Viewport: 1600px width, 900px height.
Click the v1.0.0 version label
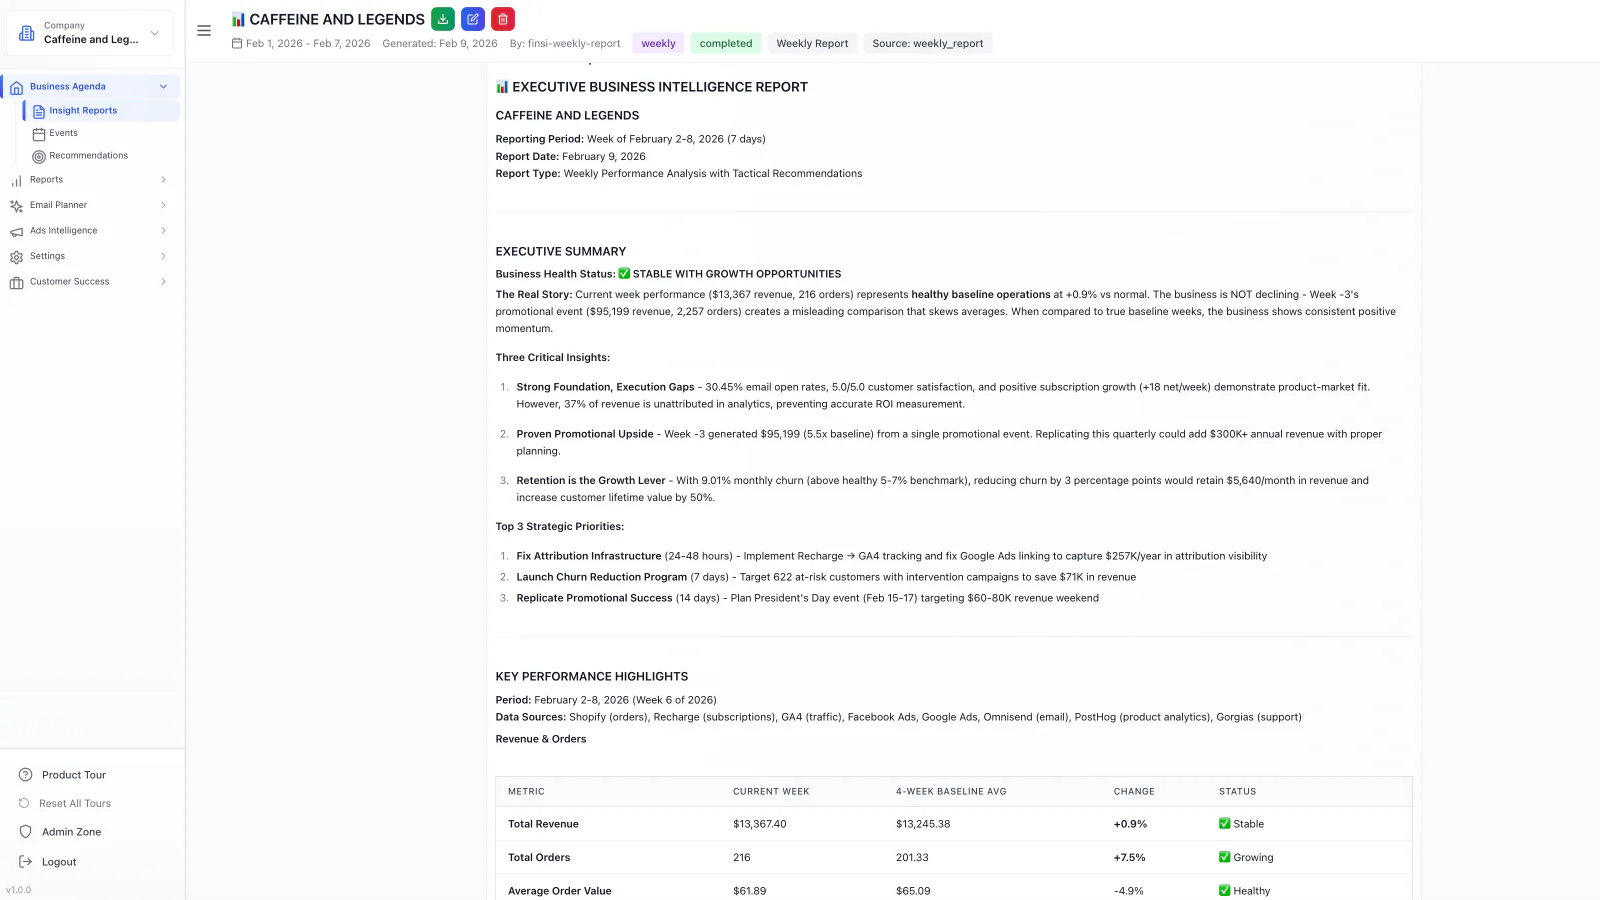point(19,890)
